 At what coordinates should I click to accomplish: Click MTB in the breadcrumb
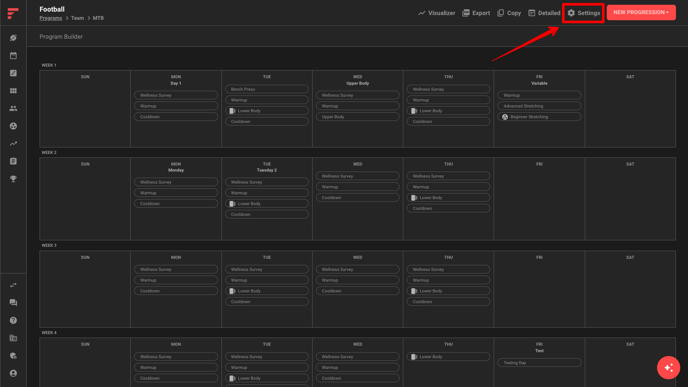coord(98,18)
